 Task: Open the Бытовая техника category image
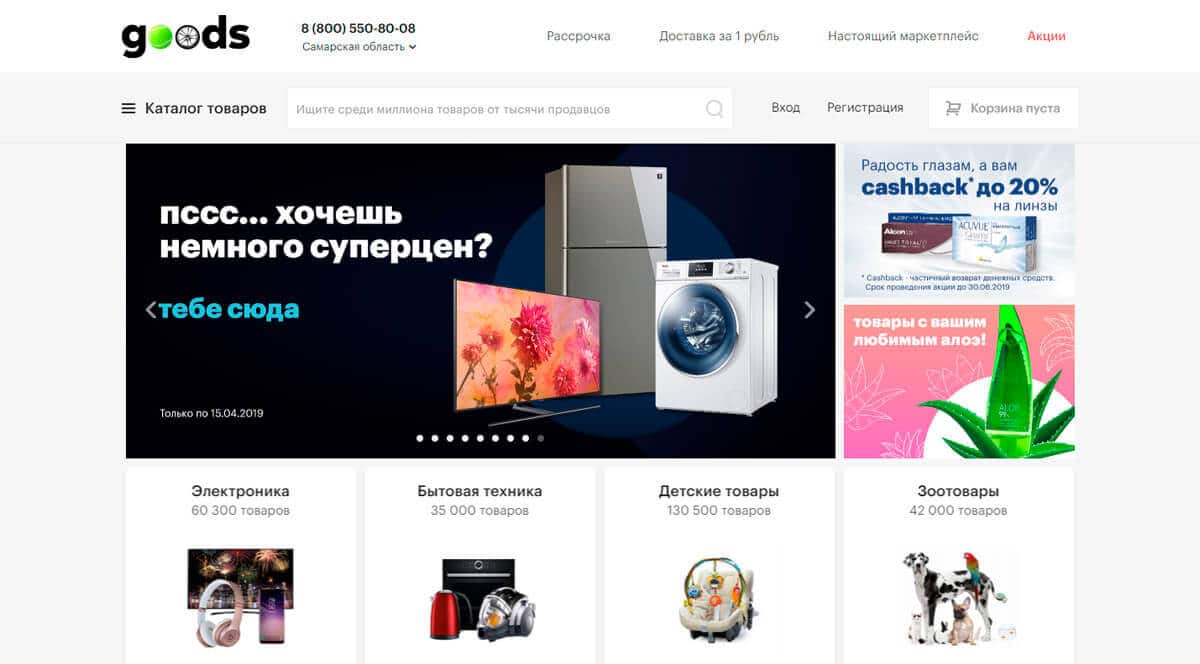coord(480,599)
